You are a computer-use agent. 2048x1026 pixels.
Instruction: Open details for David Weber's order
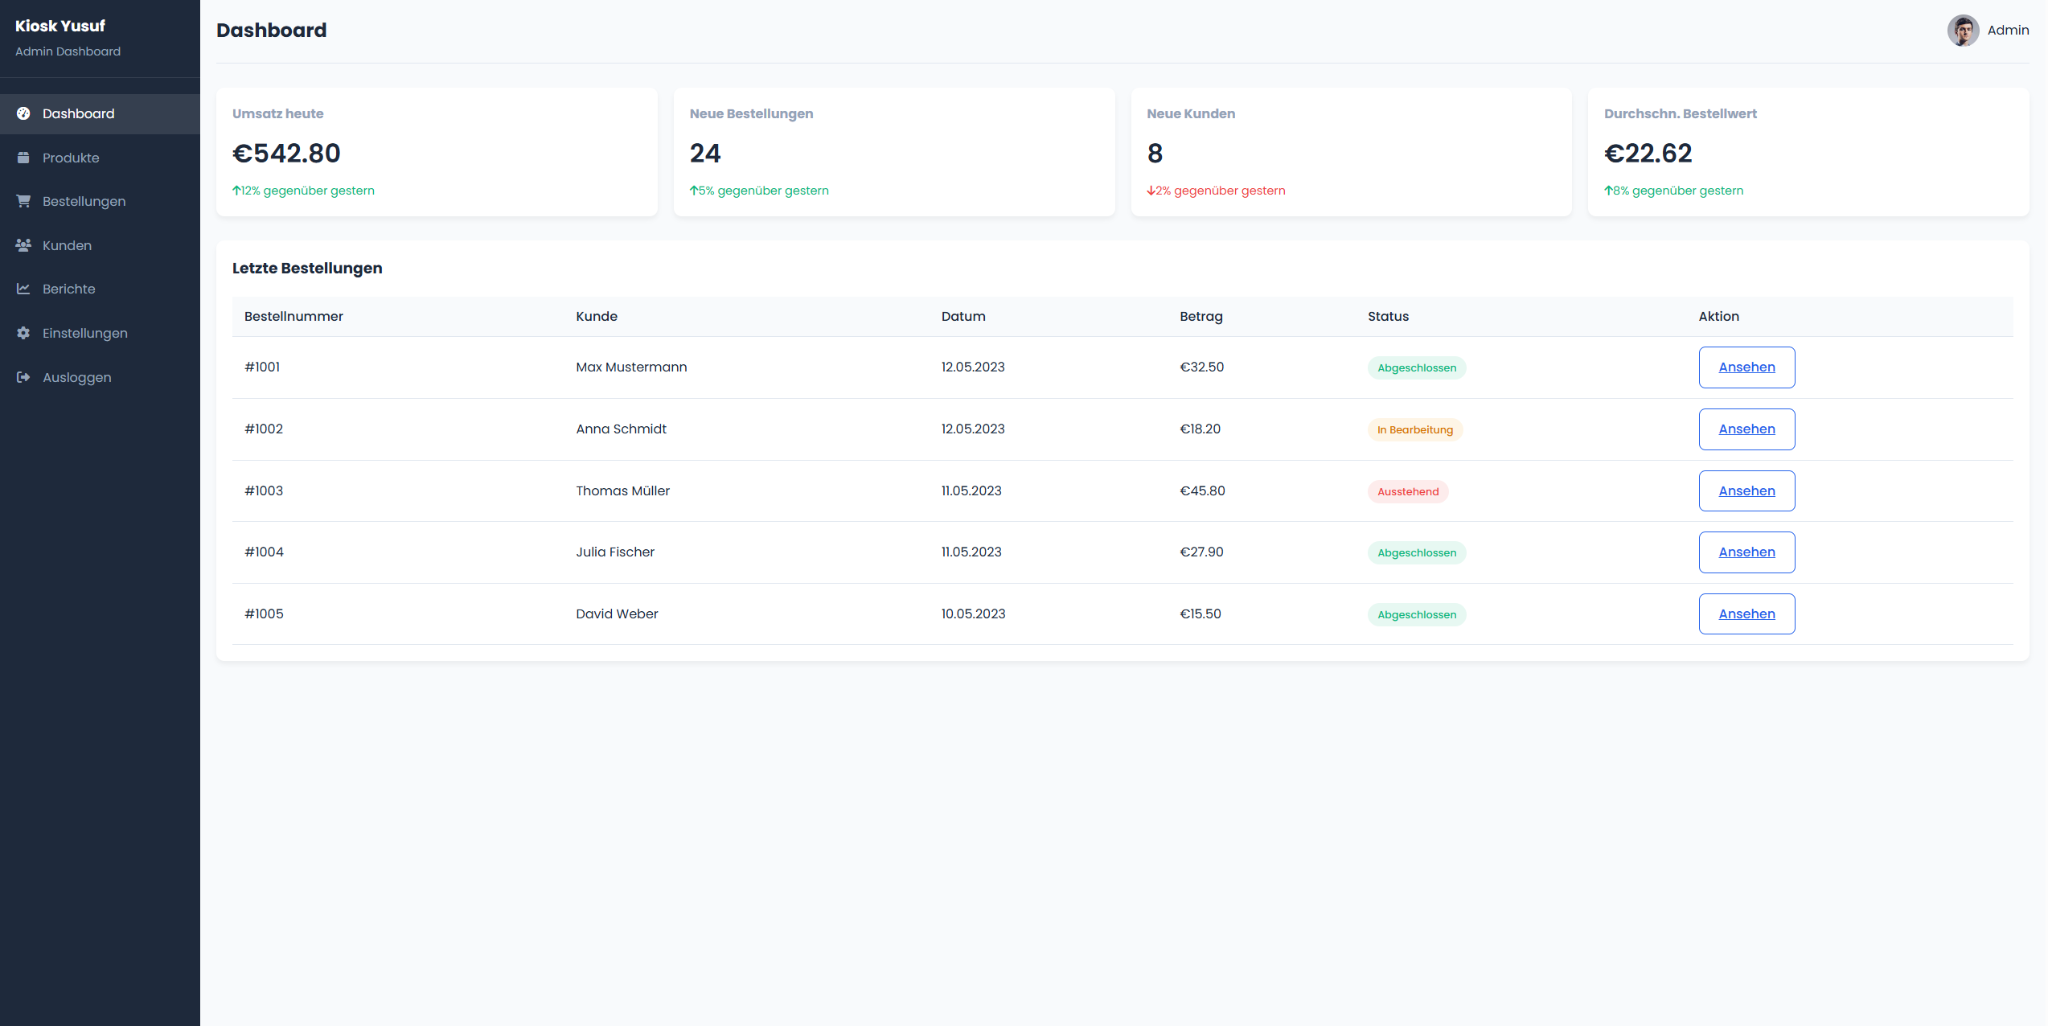coord(1746,613)
